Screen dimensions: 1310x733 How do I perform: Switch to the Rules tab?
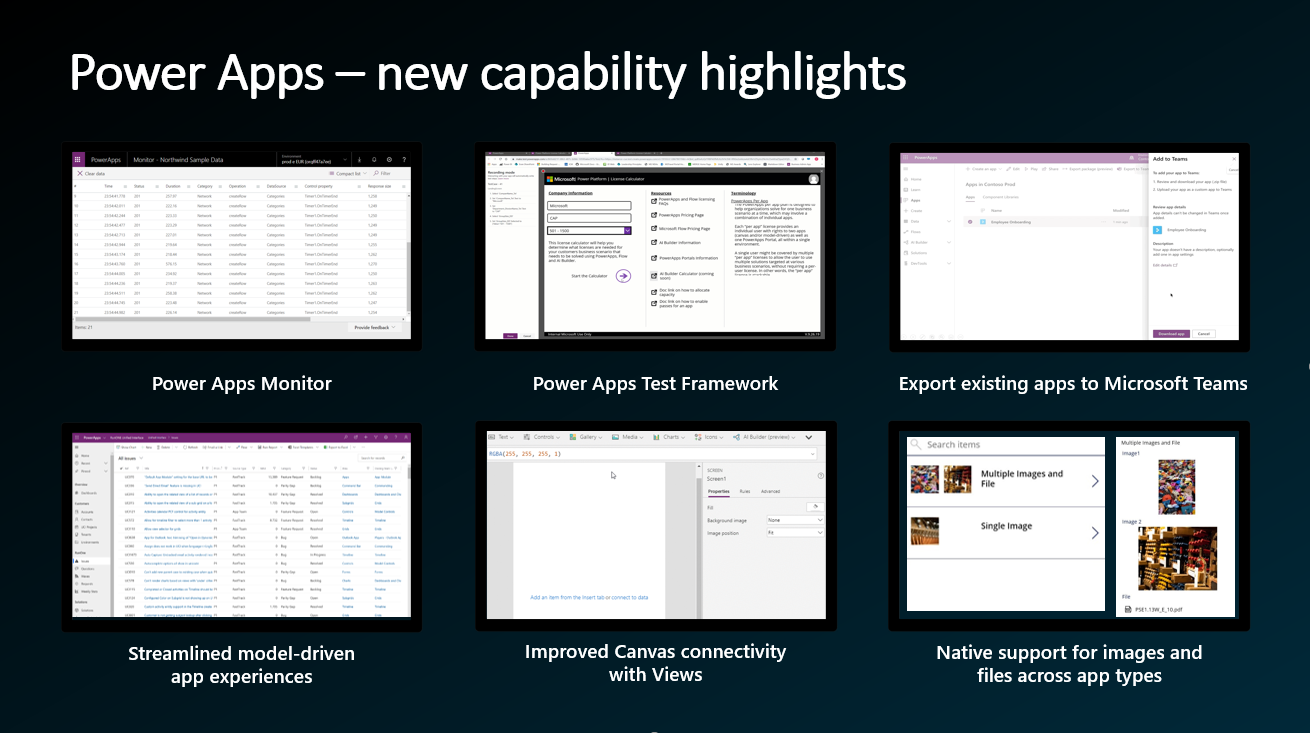point(745,491)
